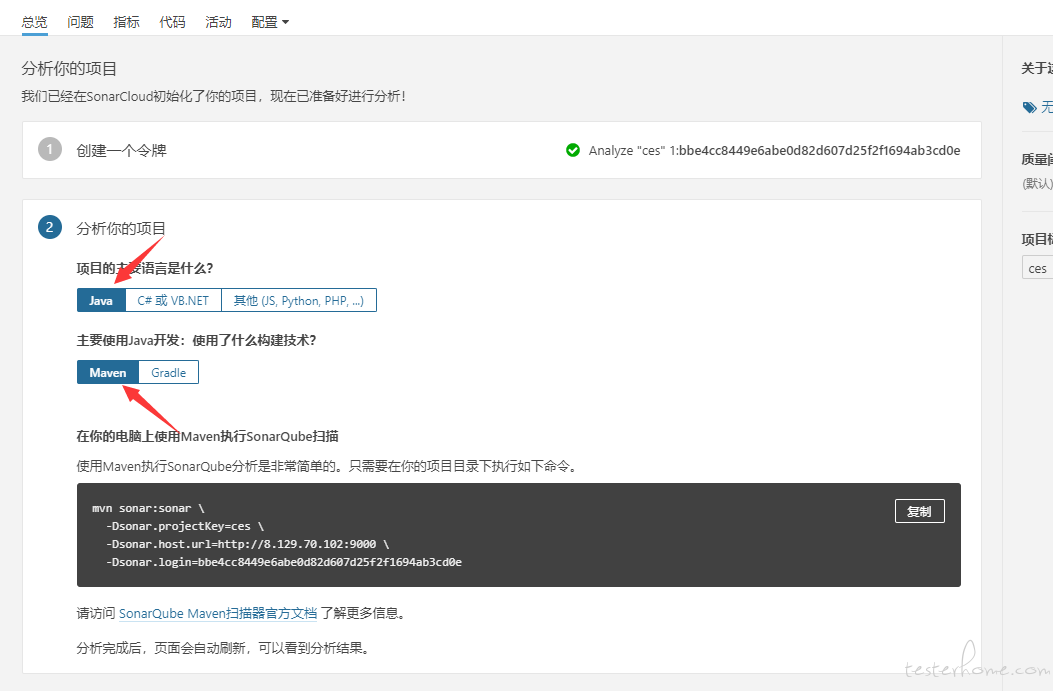This screenshot has height=691, width=1053.
Task: Open the 总览 tab
Action: point(34,22)
